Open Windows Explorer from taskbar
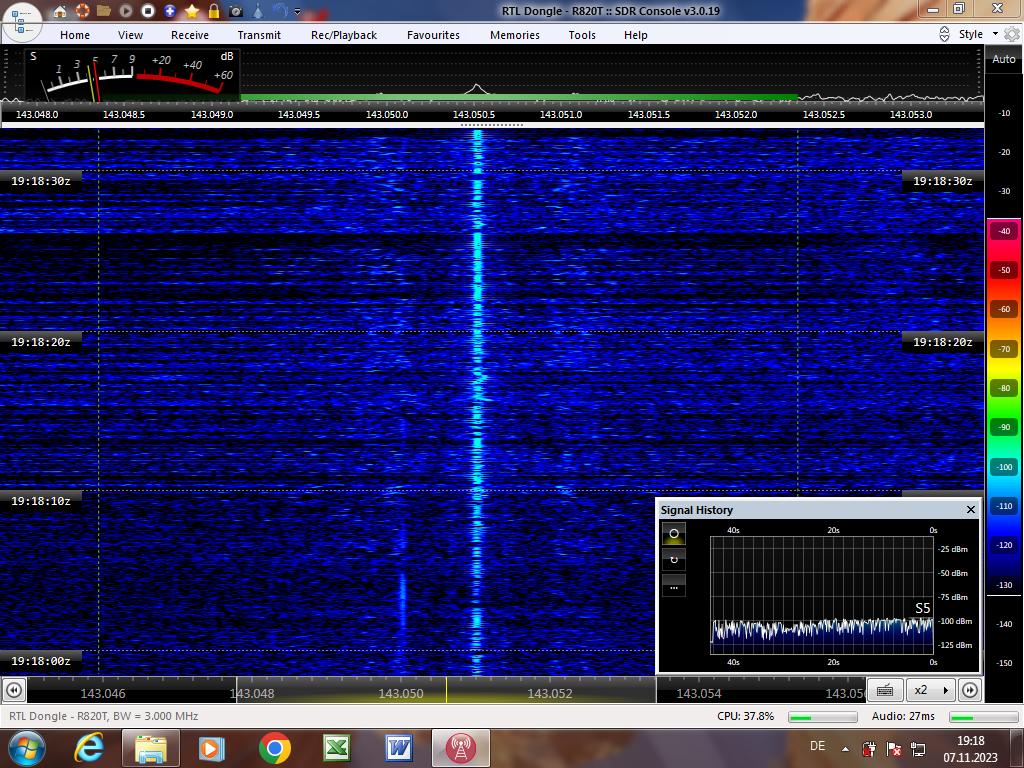The height and width of the screenshot is (768, 1024). point(151,748)
